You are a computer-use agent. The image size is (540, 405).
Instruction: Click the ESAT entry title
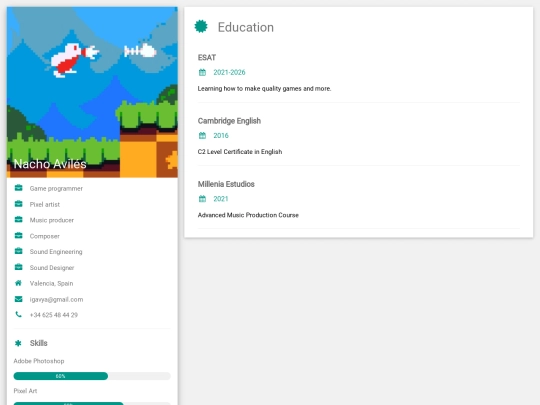(x=207, y=58)
